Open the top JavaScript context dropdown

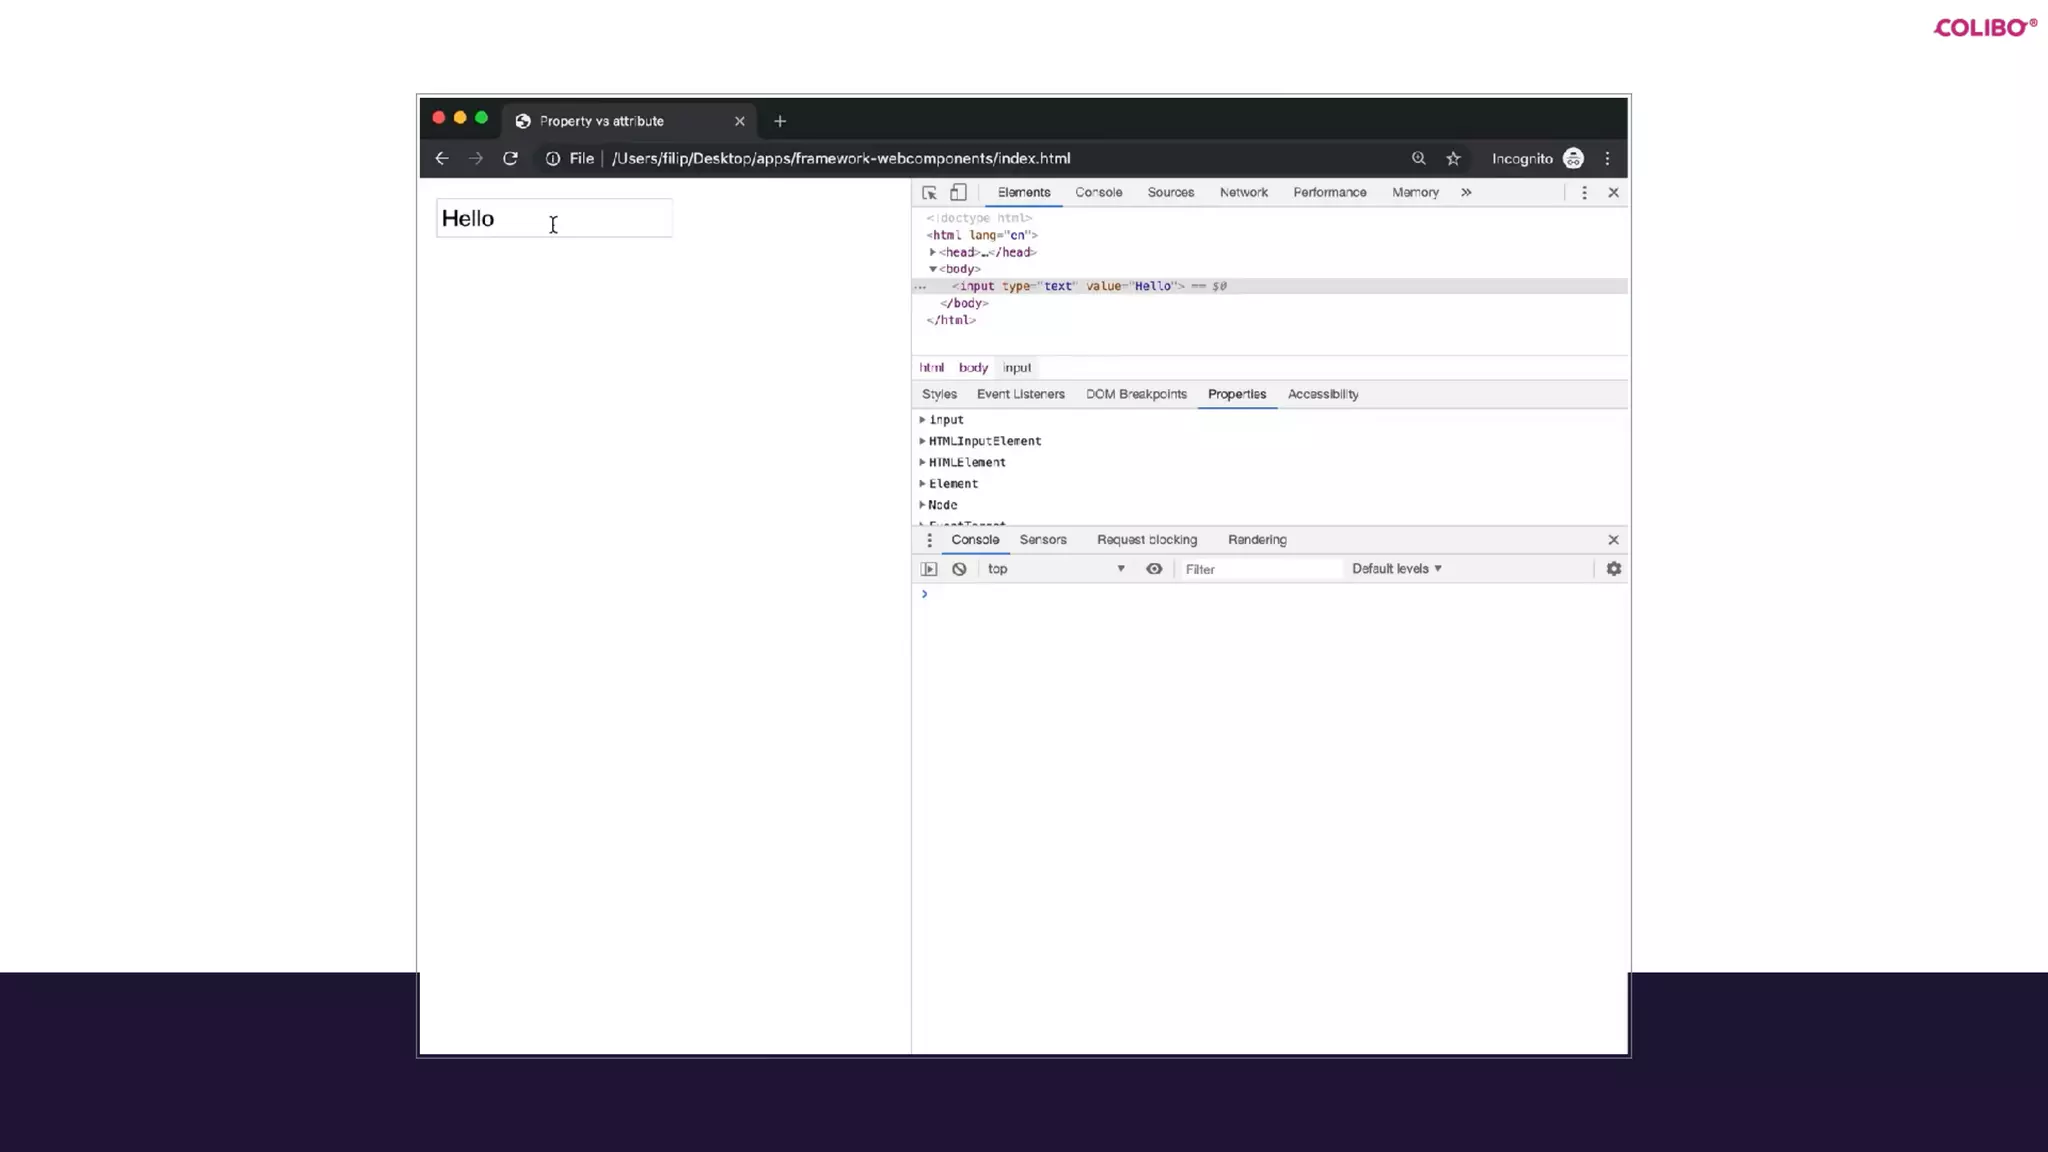coord(1055,569)
